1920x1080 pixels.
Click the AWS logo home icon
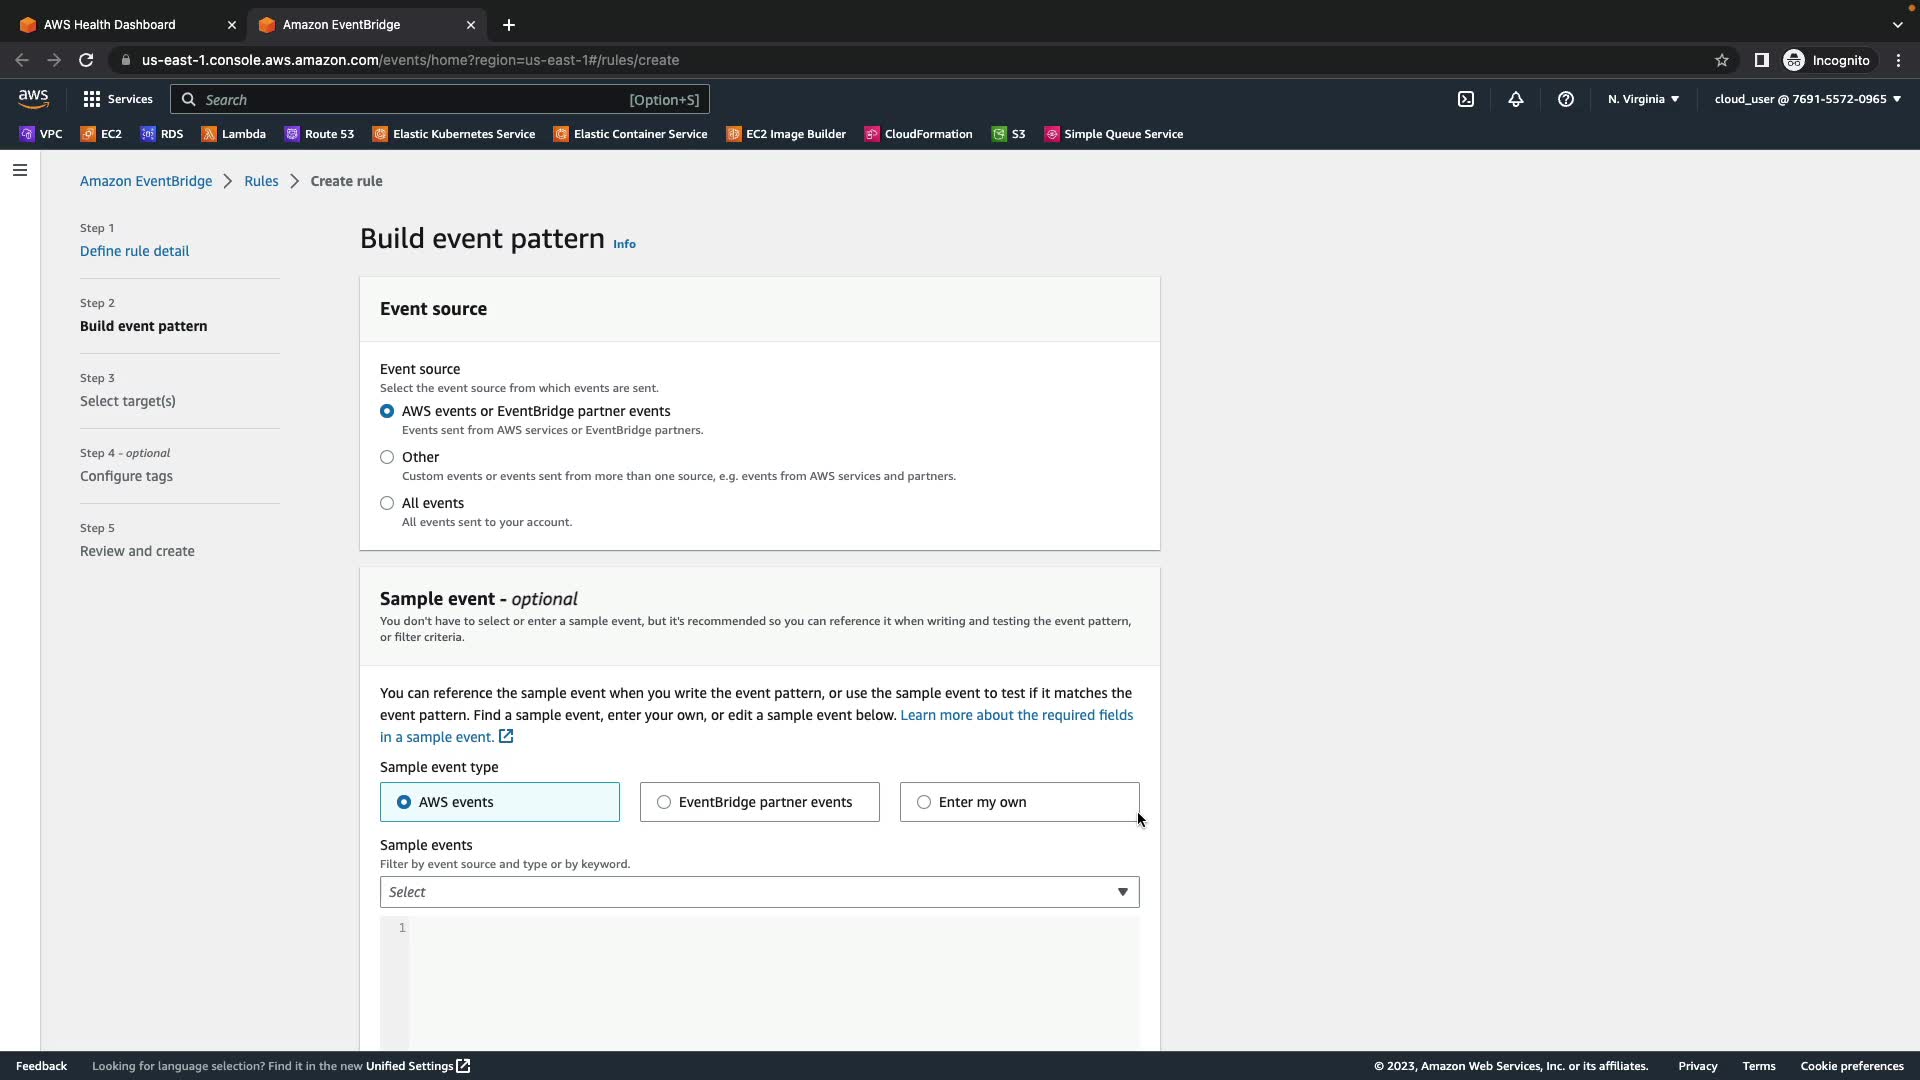[x=33, y=98]
